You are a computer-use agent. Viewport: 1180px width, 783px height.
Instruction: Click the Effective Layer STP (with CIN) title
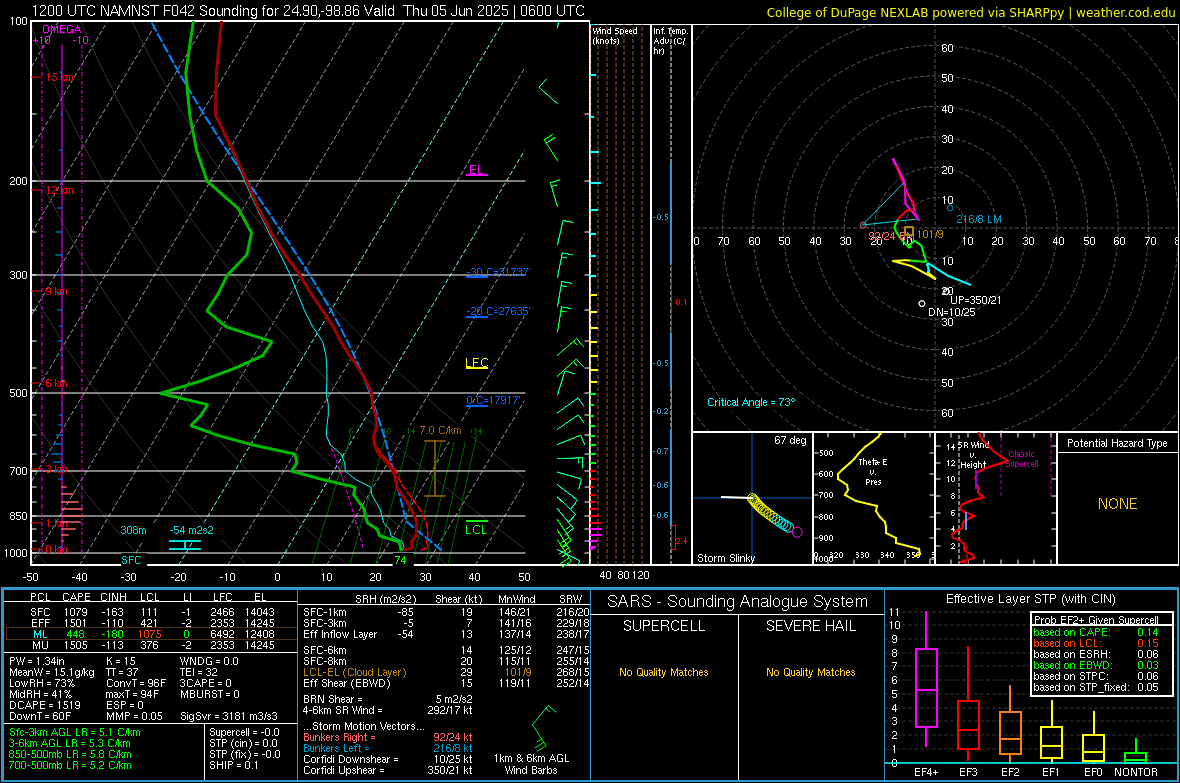pyautogui.click(x=1030, y=599)
